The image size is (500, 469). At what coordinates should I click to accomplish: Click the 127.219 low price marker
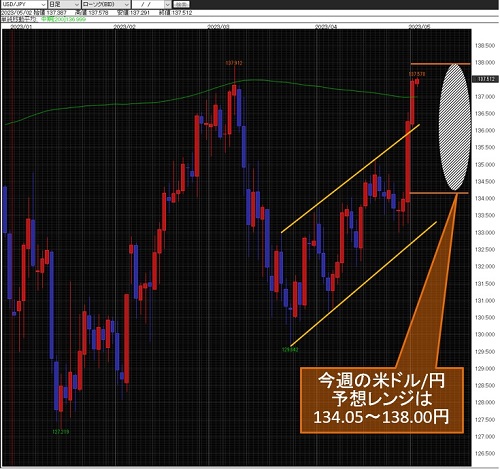pyautogui.click(x=61, y=432)
